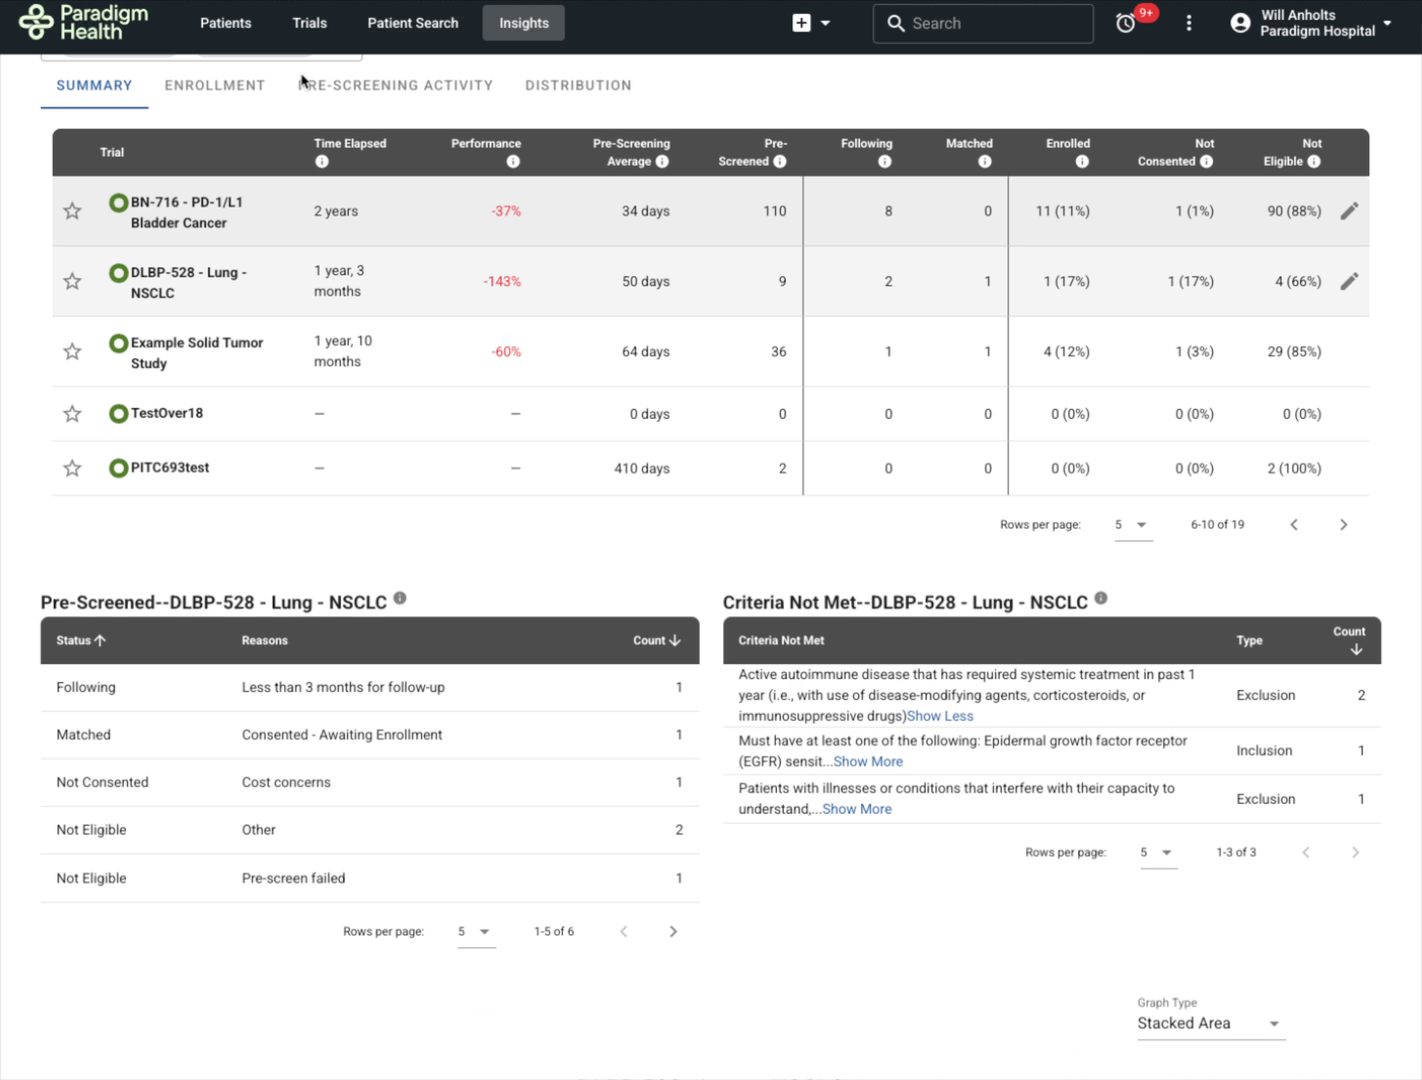The width and height of the screenshot is (1422, 1080).
Task: Open Criteria Not Met rows-per-page dropdown
Action: pos(1157,852)
